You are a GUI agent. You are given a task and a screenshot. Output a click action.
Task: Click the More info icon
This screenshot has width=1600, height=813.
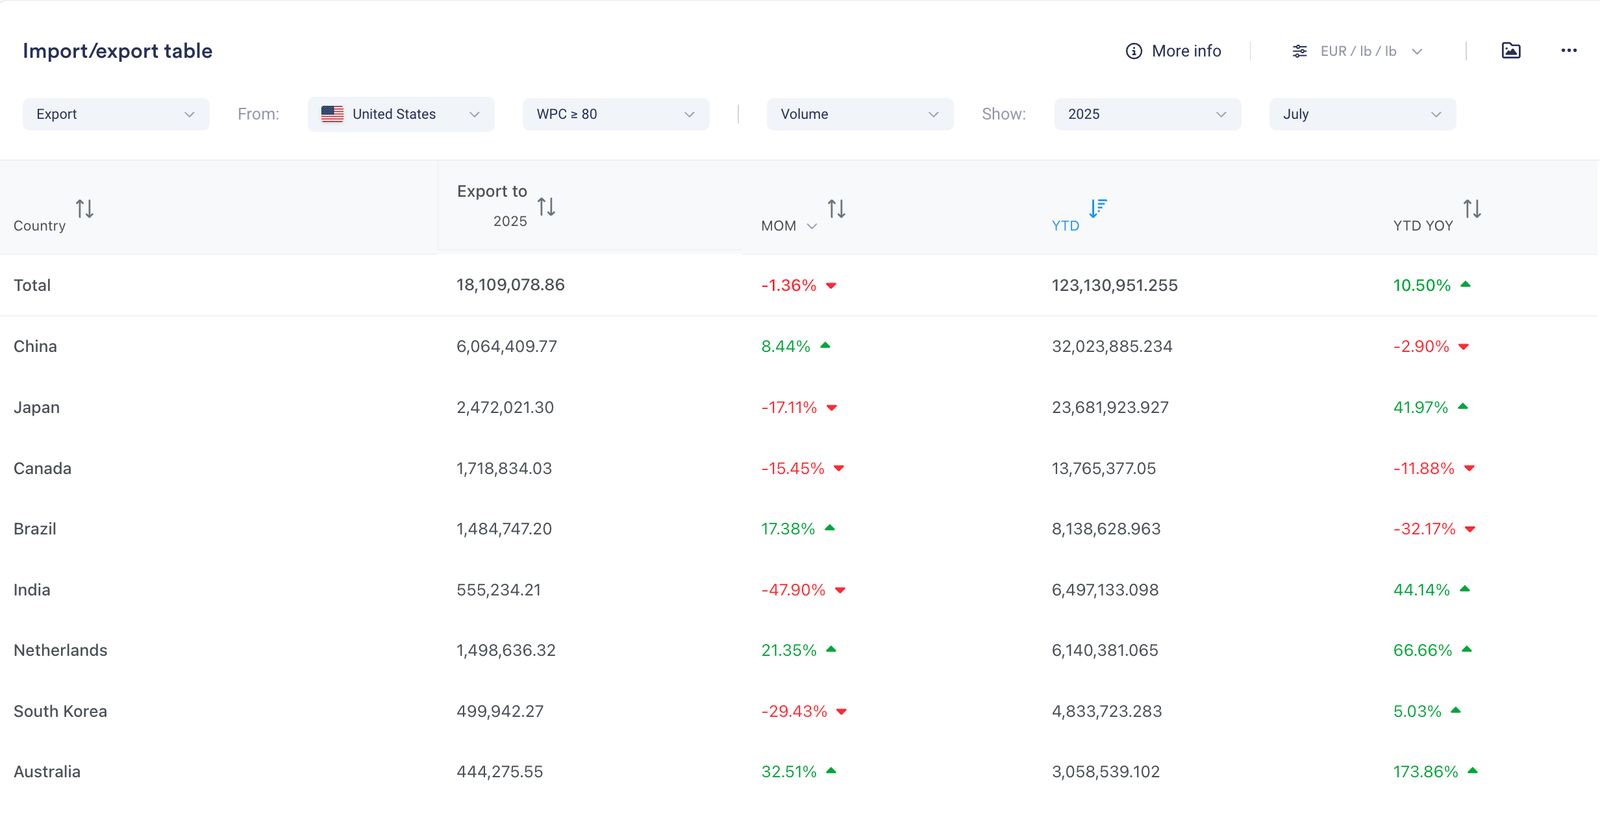tap(1134, 51)
